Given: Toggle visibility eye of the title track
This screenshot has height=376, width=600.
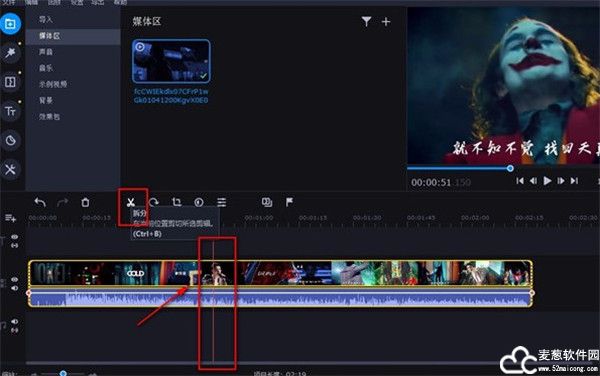Looking at the screenshot, I should click(x=15, y=237).
